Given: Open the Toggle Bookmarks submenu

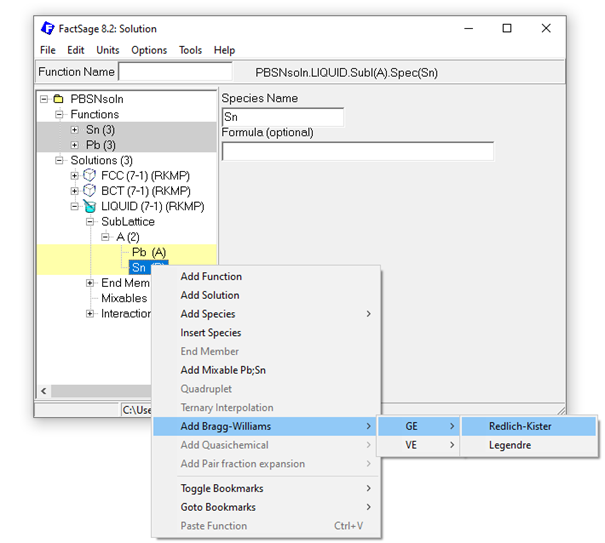Looking at the screenshot, I should [x=266, y=488].
